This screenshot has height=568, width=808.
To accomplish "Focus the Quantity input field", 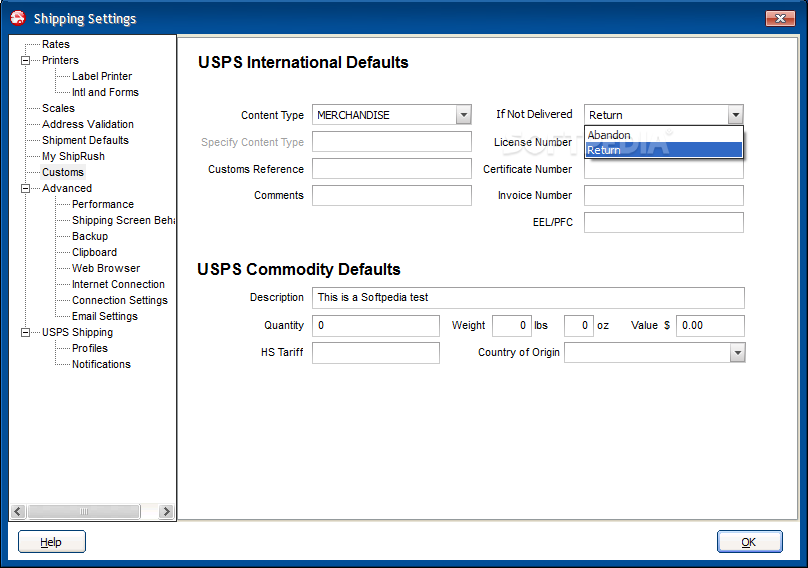I will click(x=376, y=325).
